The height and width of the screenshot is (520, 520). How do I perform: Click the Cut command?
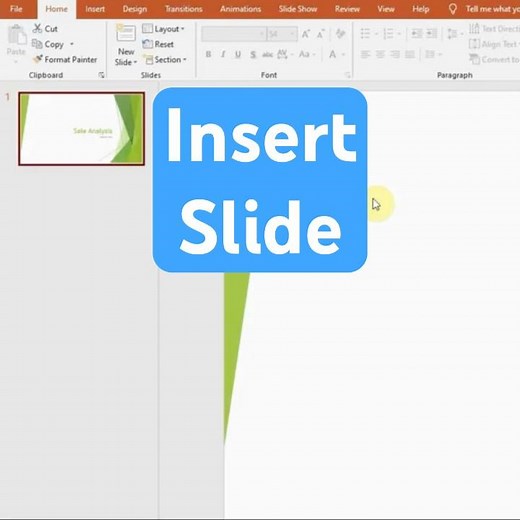(45, 29)
